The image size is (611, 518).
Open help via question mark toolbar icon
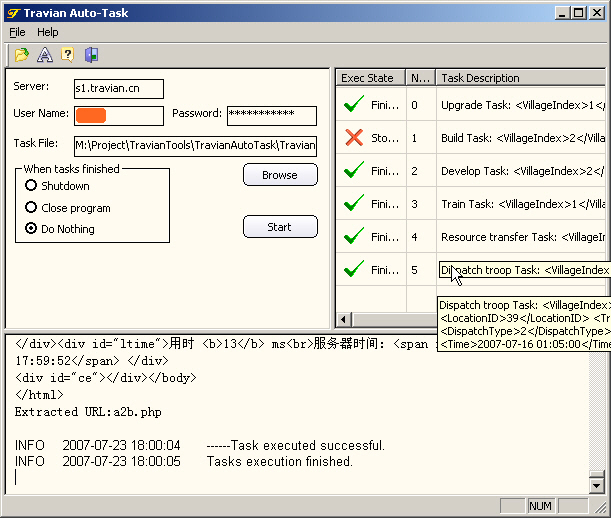[68, 55]
